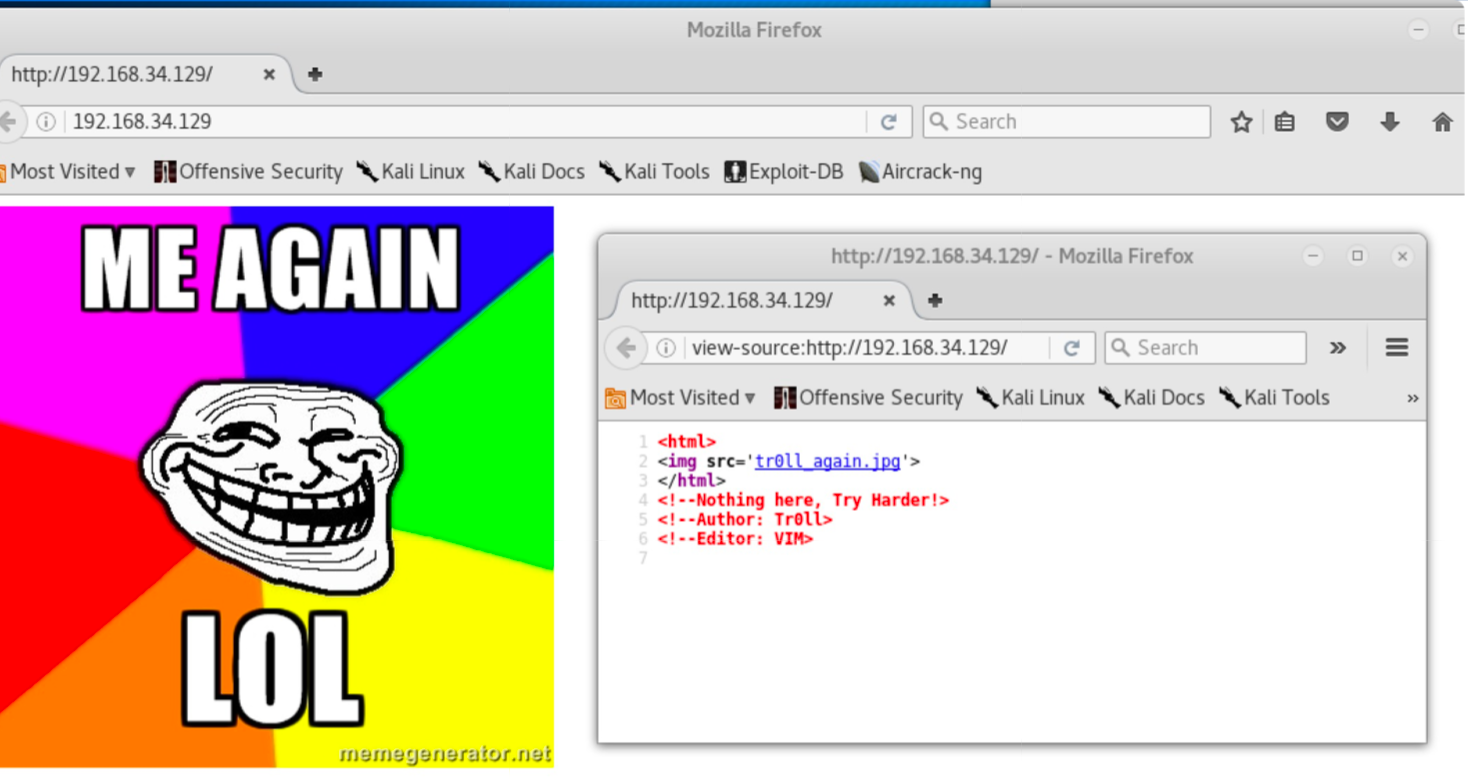
Task: Click the opening <html> tag line
Action: click(x=686, y=442)
